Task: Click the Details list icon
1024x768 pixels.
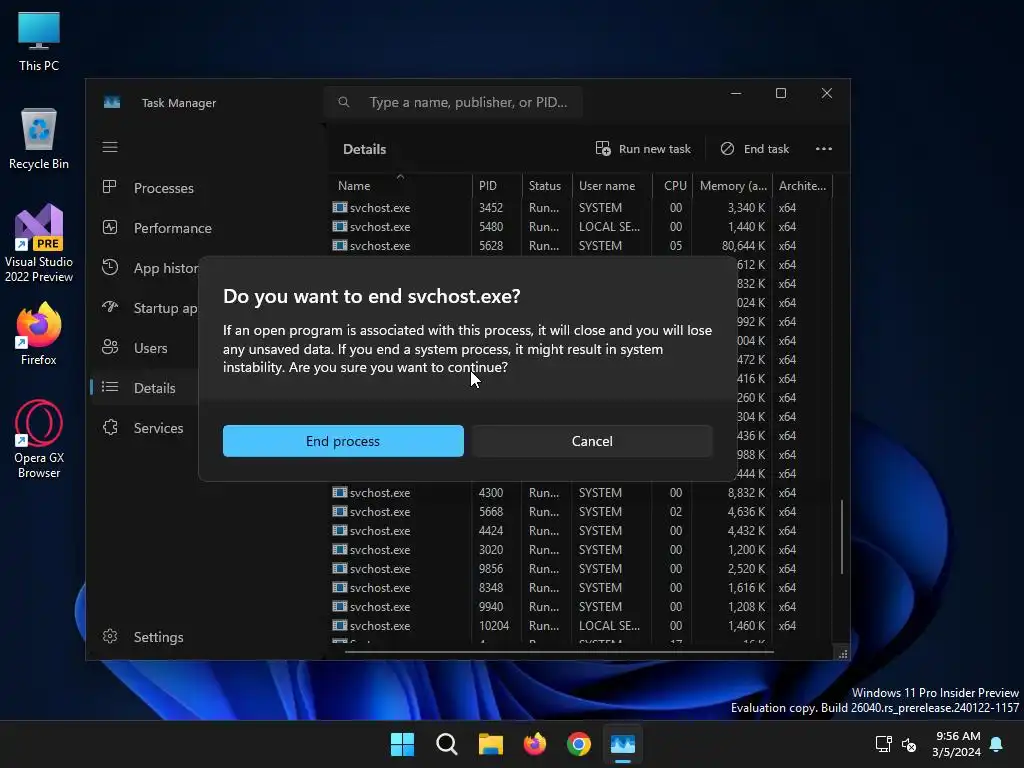Action: click(x=110, y=387)
